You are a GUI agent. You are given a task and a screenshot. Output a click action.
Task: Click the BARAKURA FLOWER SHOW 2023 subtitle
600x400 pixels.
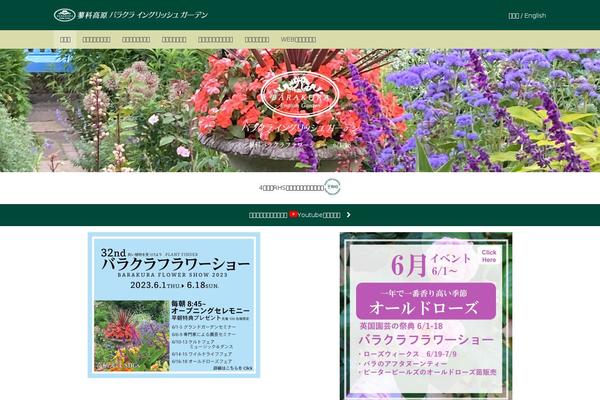click(x=172, y=275)
